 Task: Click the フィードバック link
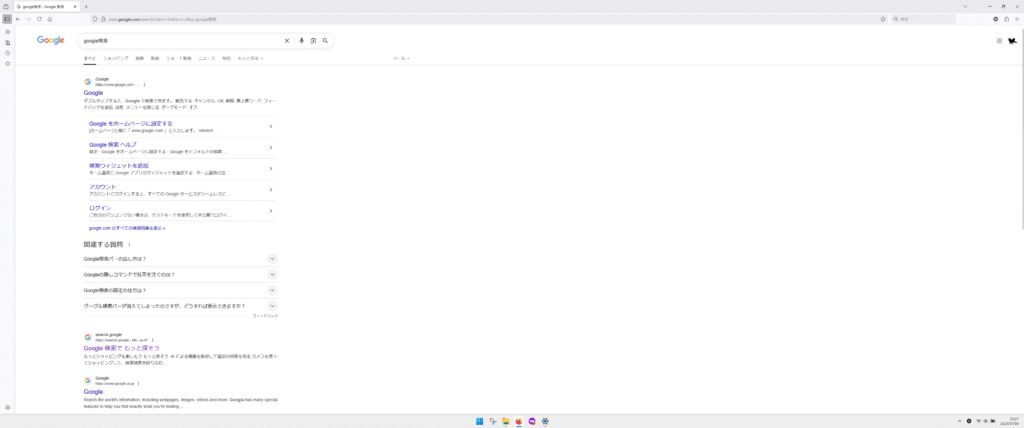[265, 316]
